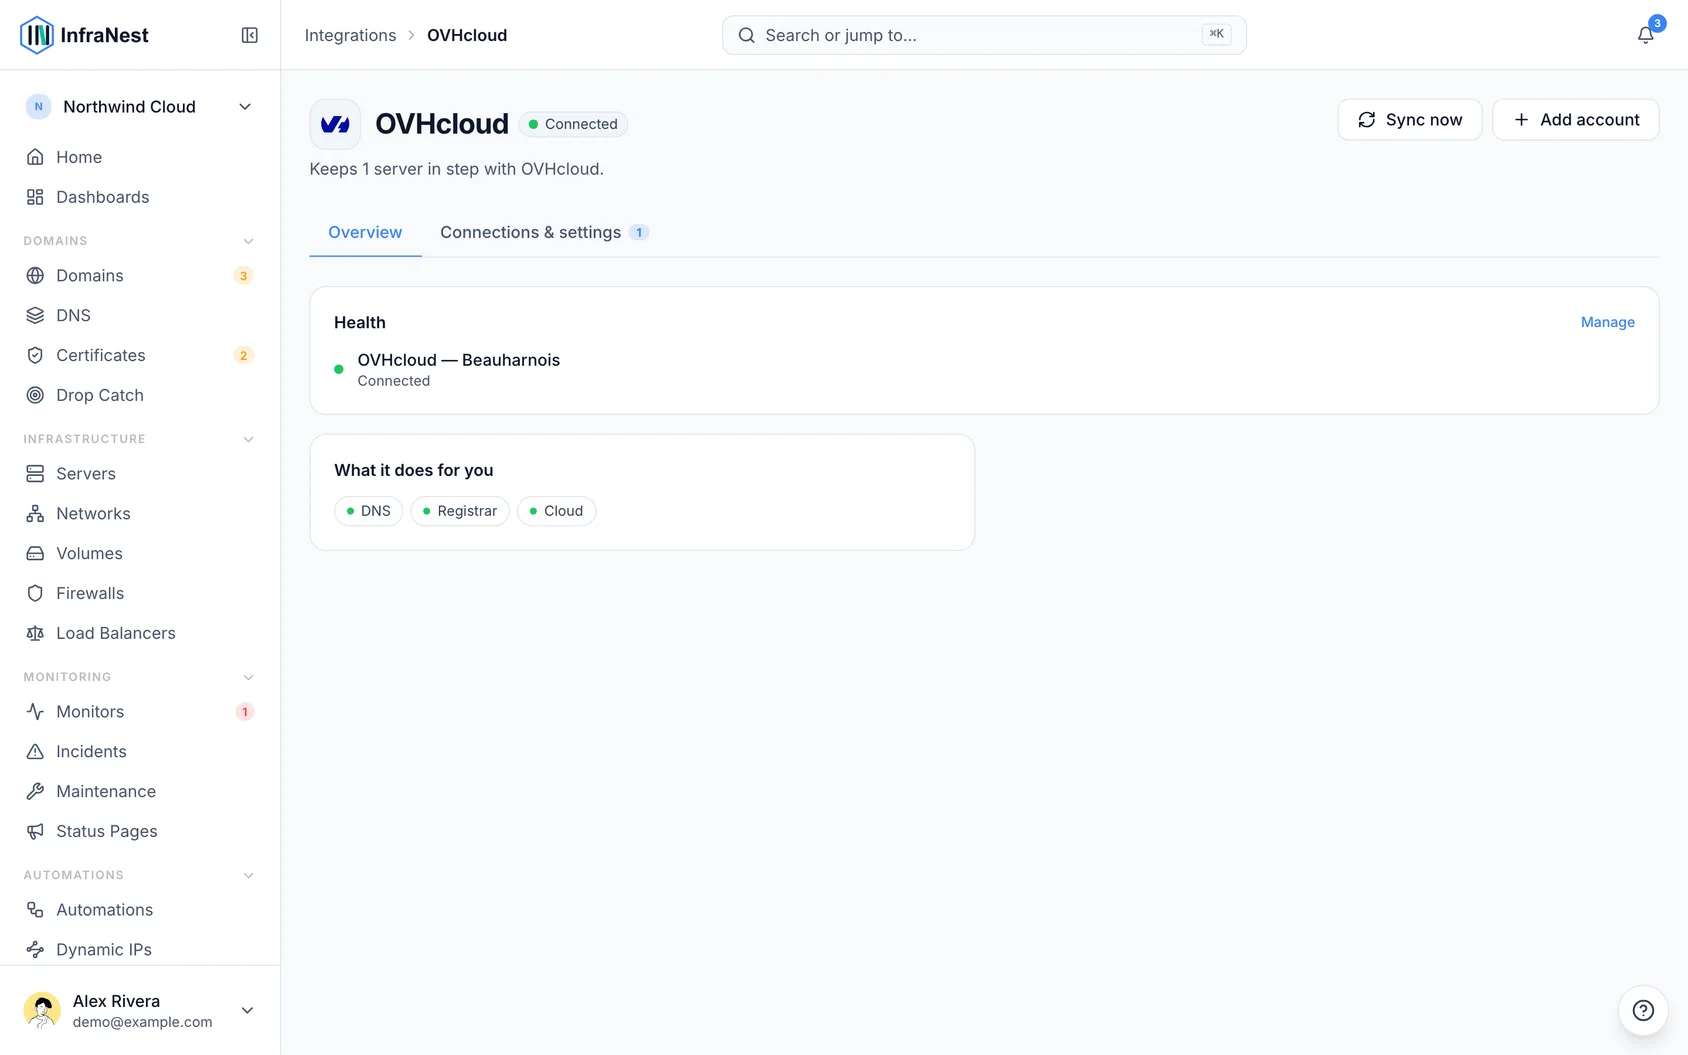Switch to Connections & settings tab
The image size is (1688, 1055).
coord(544,232)
